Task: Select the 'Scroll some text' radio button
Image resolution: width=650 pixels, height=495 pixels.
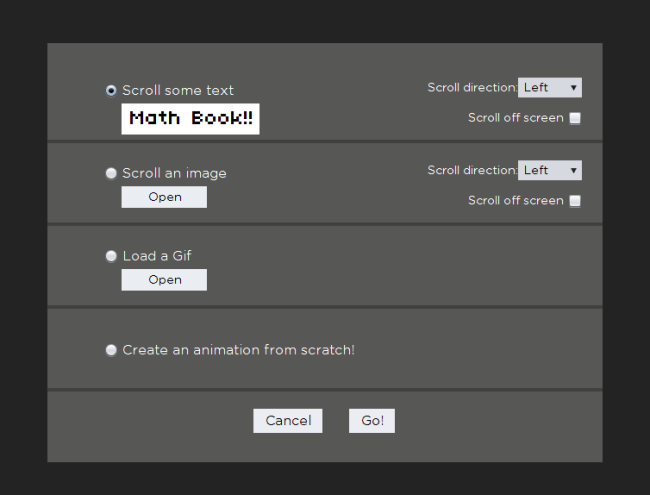Action: pos(111,90)
